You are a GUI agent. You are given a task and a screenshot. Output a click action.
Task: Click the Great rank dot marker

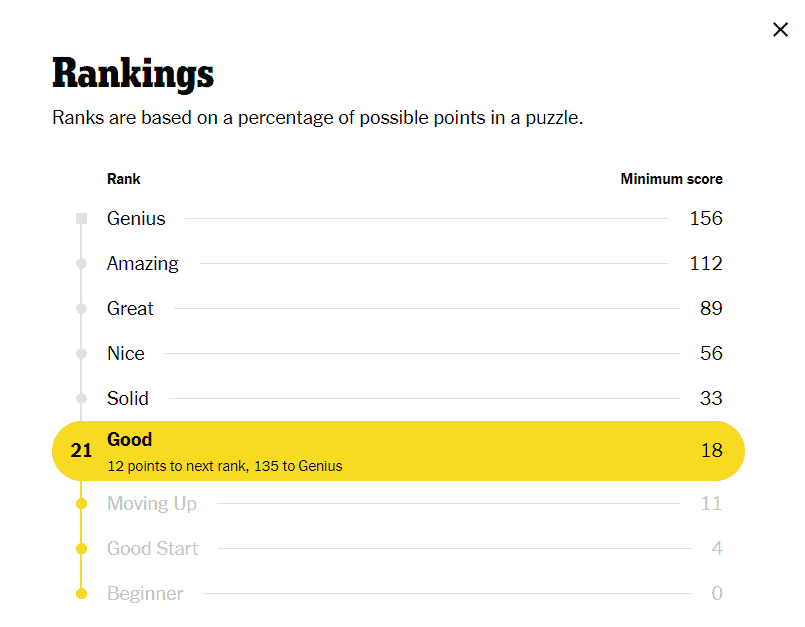pyautogui.click(x=81, y=309)
